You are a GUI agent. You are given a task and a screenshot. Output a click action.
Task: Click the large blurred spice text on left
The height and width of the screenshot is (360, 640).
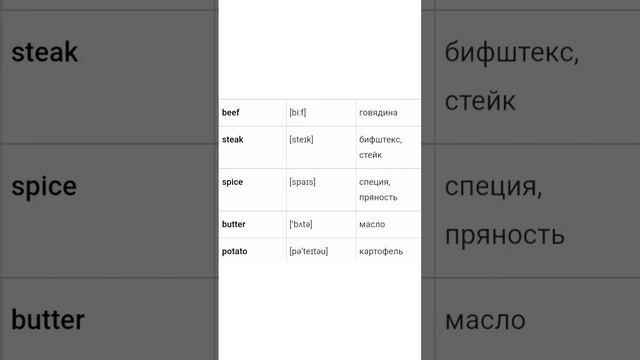[44, 187]
